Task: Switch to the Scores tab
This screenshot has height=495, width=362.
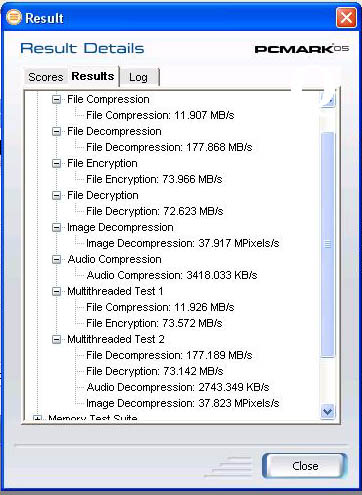Action: pyautogui.click(x=46, y=77)
